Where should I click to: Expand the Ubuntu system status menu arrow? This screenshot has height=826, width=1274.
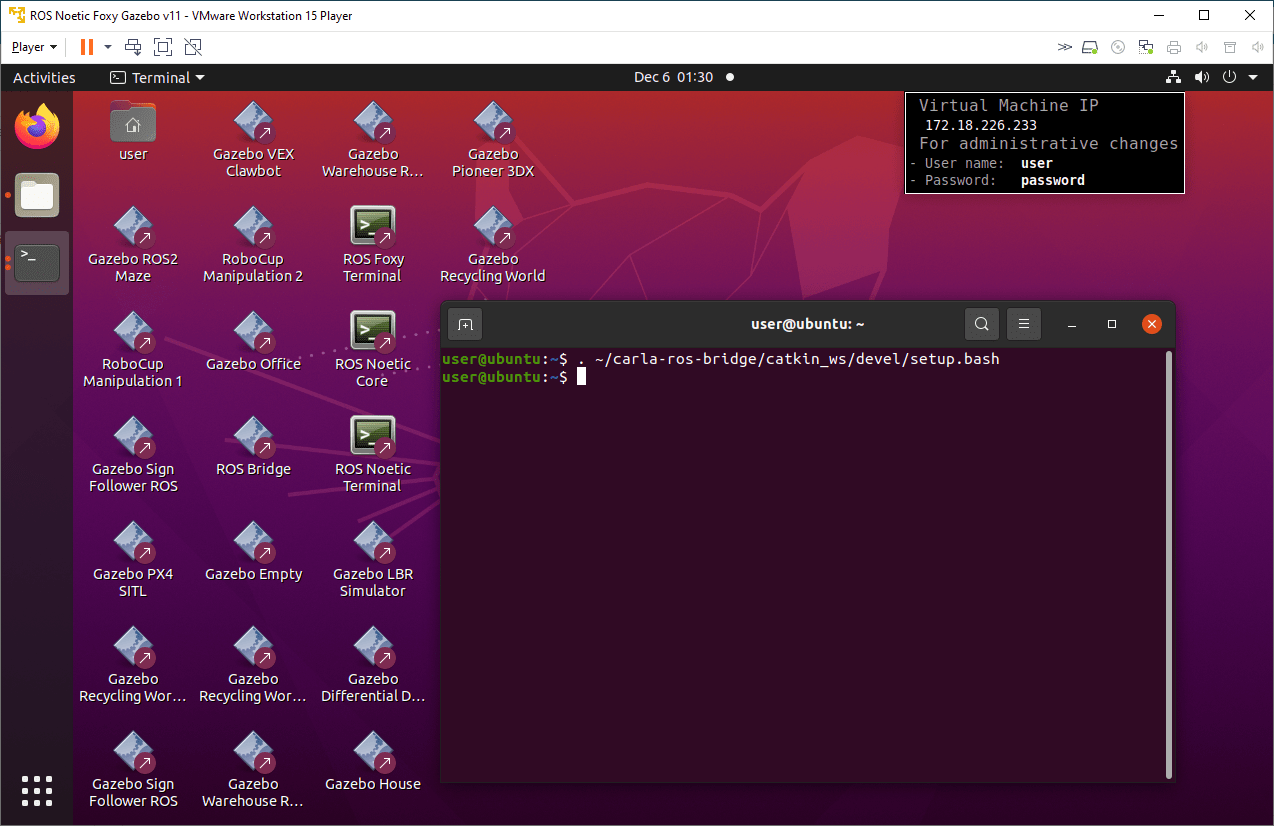(1253, 77)
